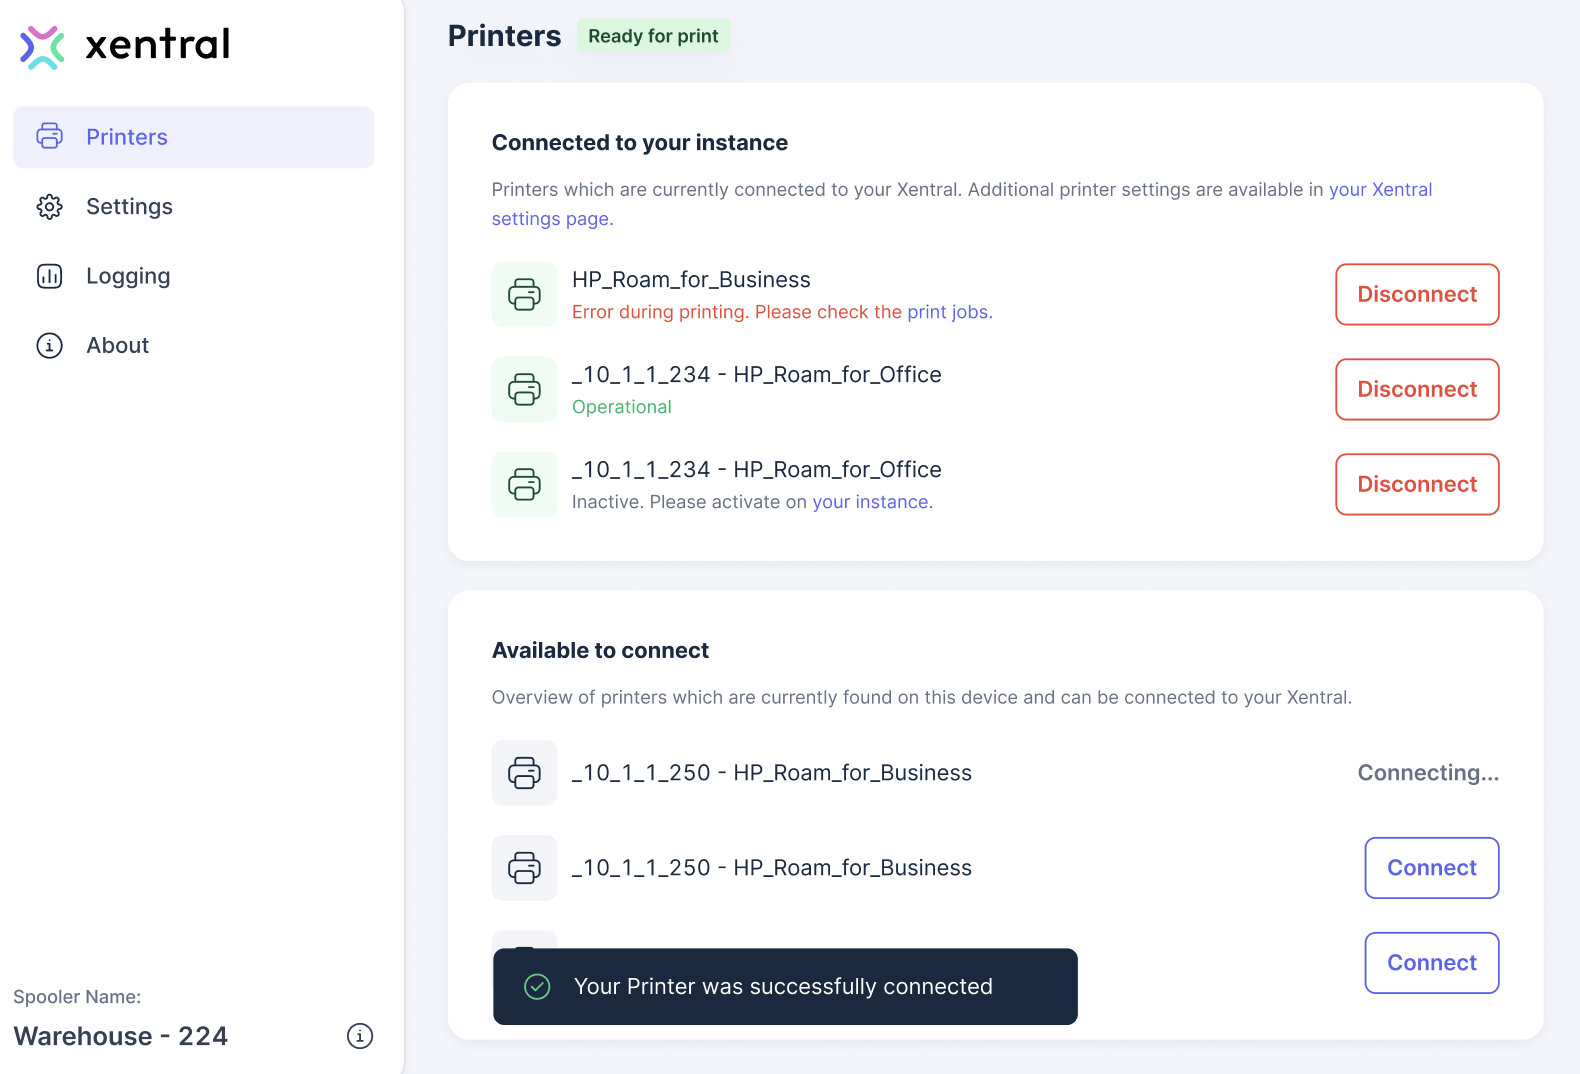Show the About page
The height and width of the screenshot is (1074, 1580).
point(117,346)
